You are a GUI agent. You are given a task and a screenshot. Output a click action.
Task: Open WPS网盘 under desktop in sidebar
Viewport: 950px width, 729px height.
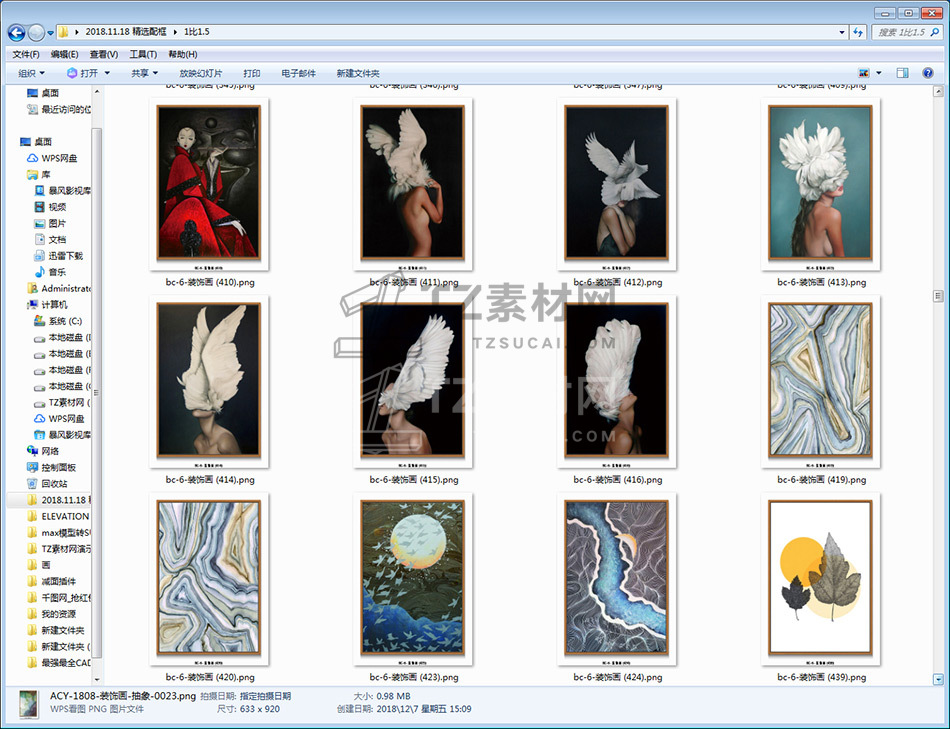click(58, 158)
